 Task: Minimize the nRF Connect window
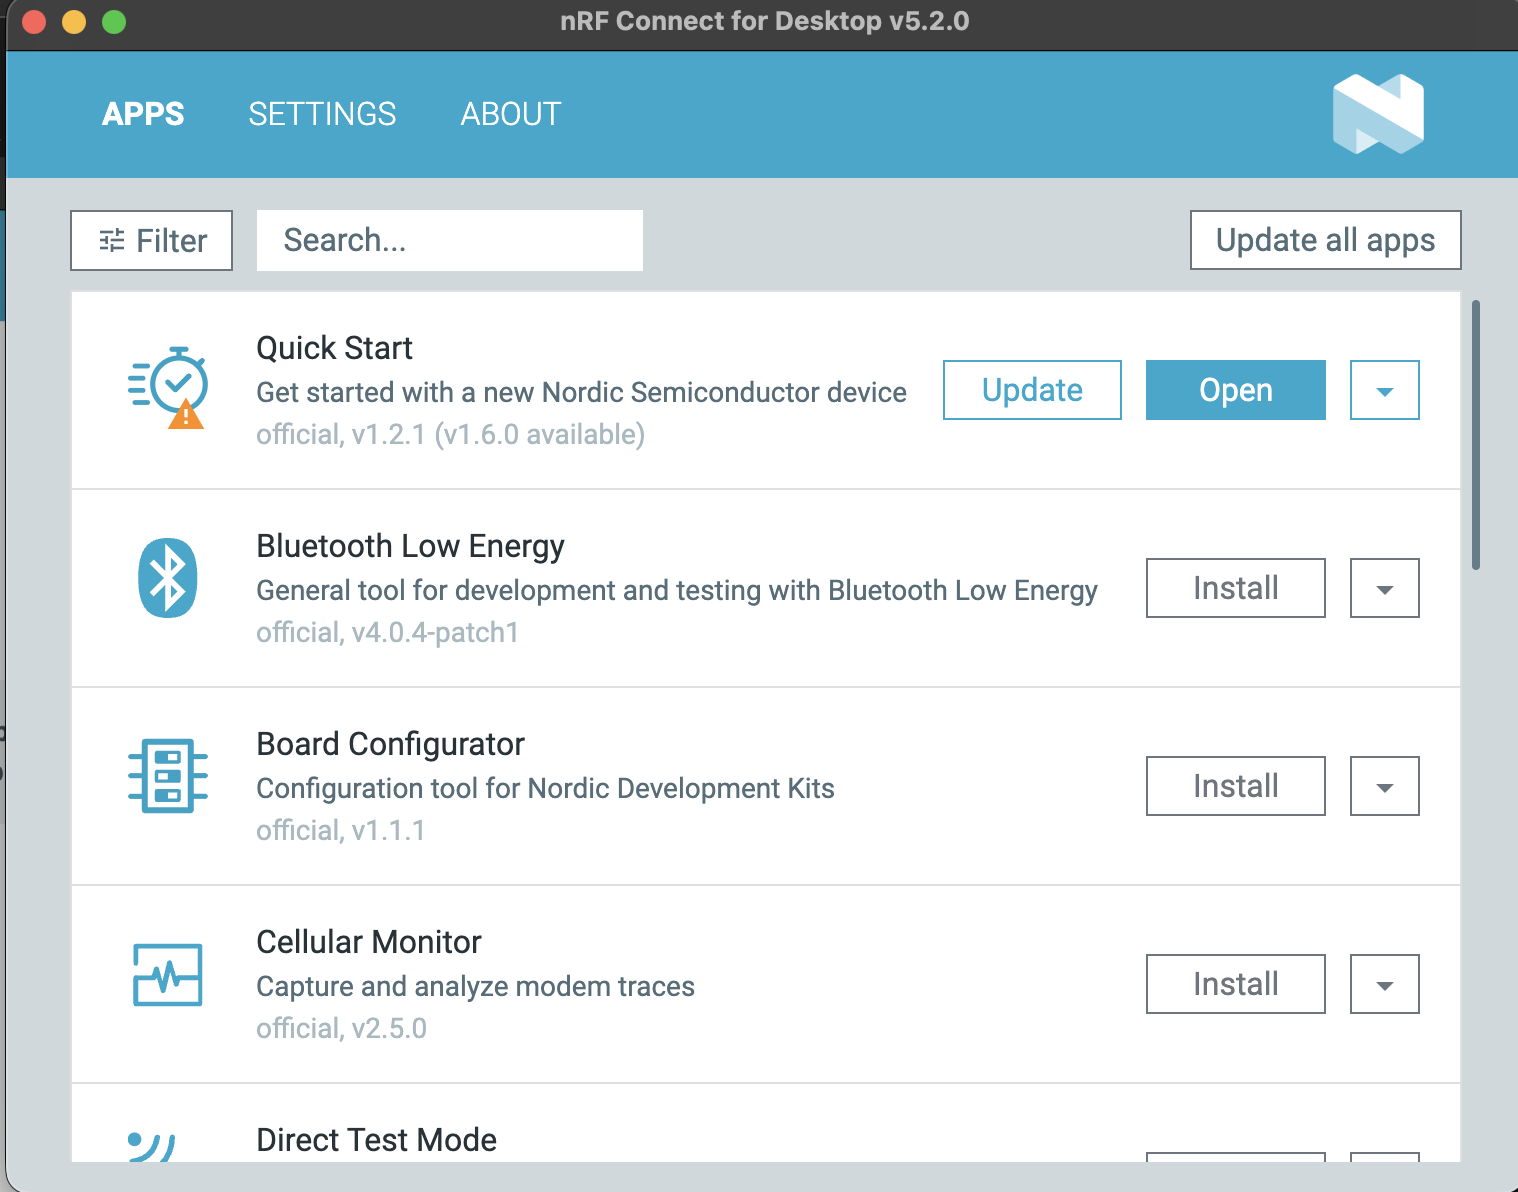pos(74,21)
